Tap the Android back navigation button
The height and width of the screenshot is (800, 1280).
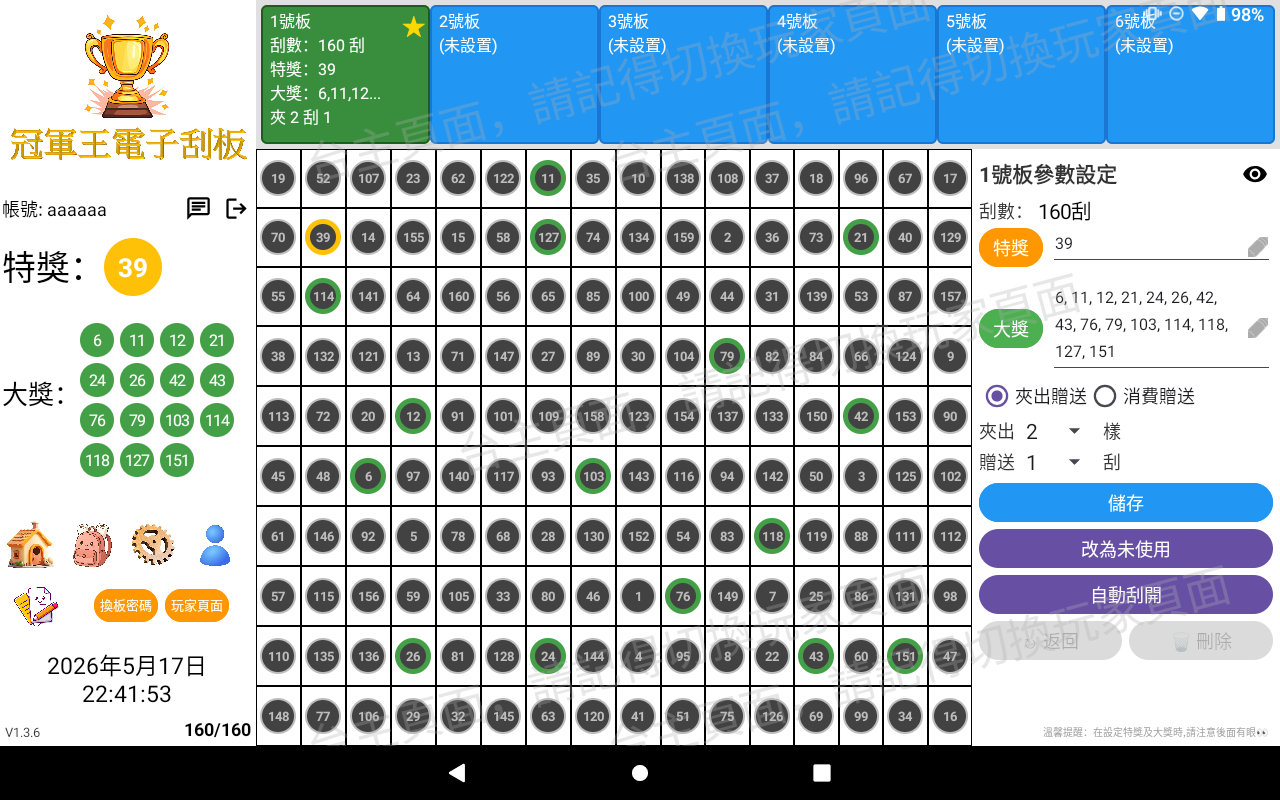(x=457, y=773)
